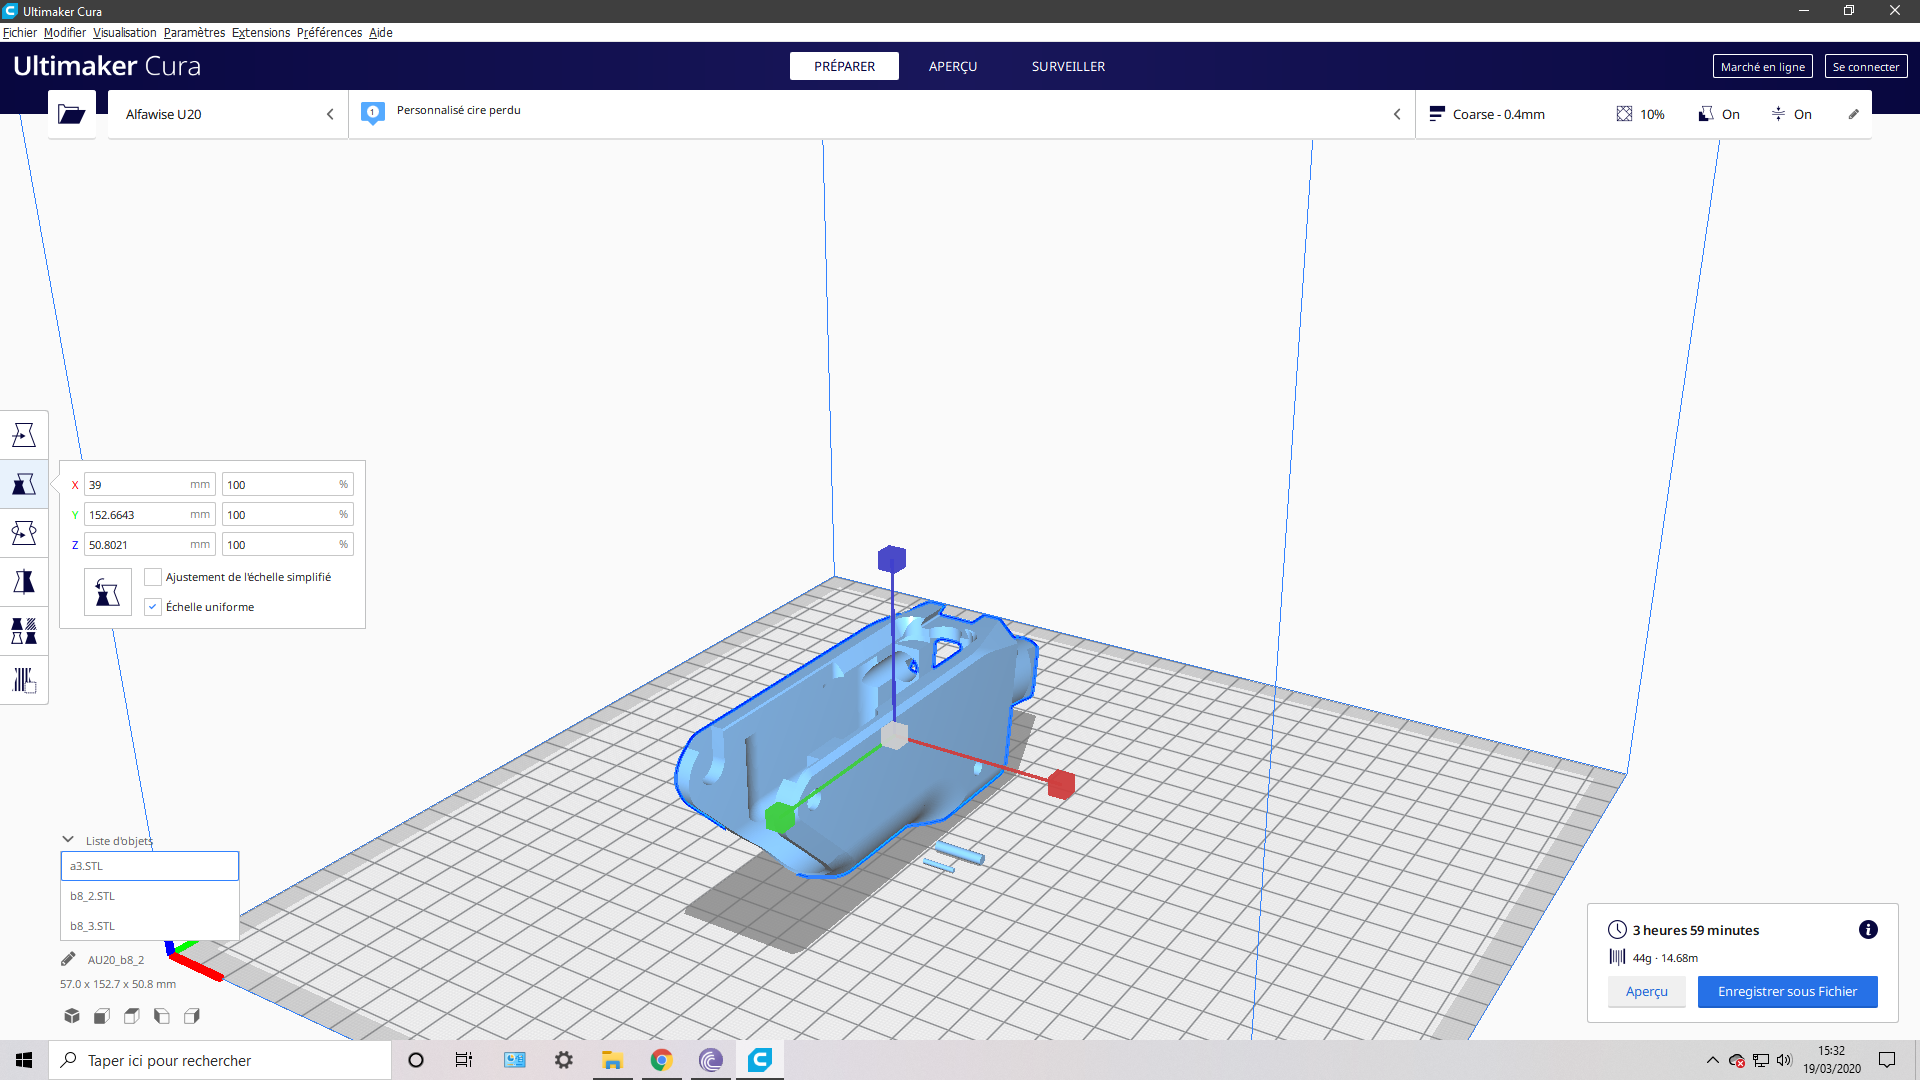Image resolution: width=1920 pixels, height=1080 pixels.
Task: Click the adhesion On icon
Action: click(x=1778, y=114)
